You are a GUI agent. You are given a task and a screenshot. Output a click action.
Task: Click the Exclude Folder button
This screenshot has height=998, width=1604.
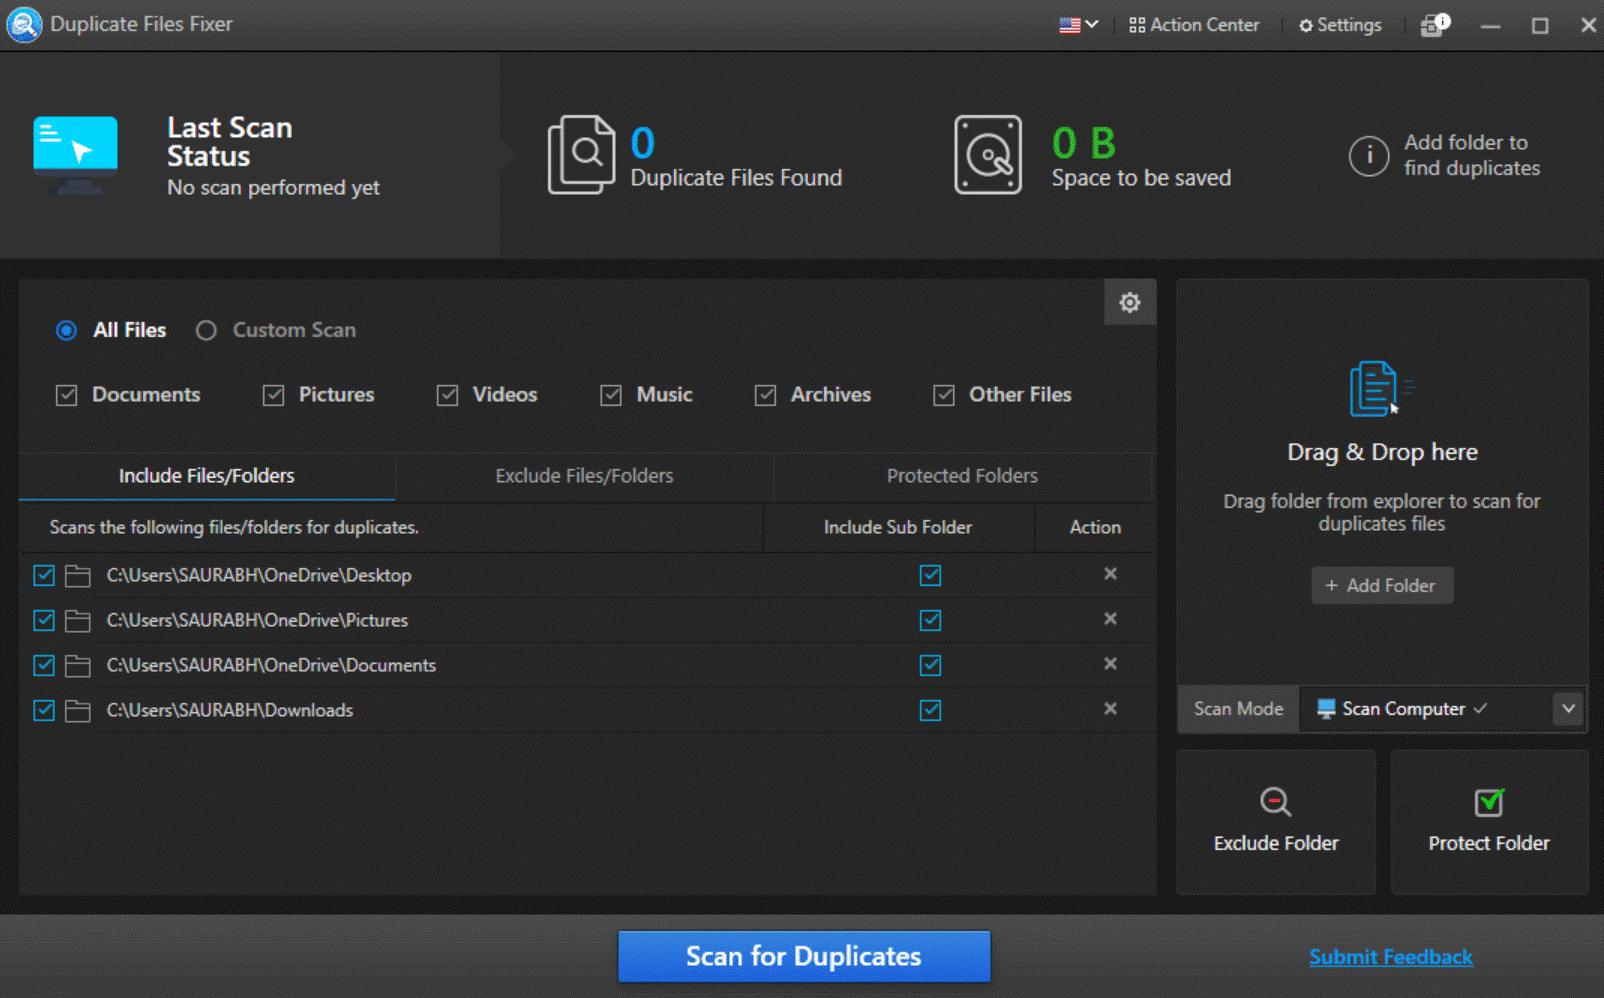(x=1276, y=822)
